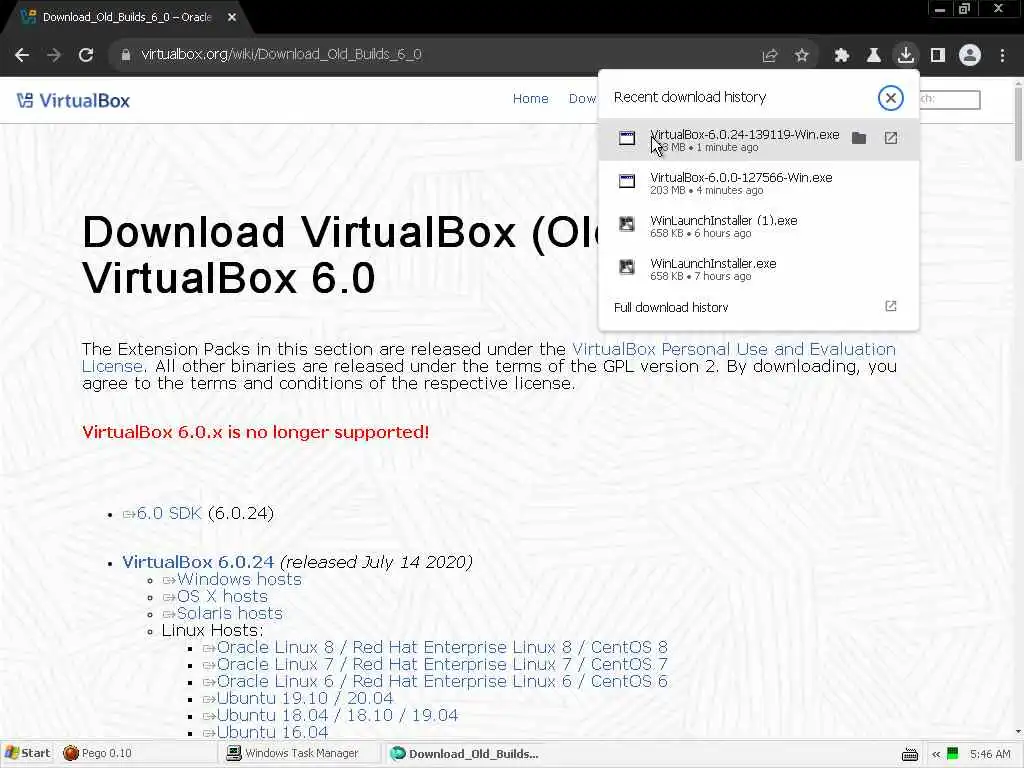The image size is (1024, 768).
Task: Open the Ubuntu 16.04 link
Action: pos(272,732)
